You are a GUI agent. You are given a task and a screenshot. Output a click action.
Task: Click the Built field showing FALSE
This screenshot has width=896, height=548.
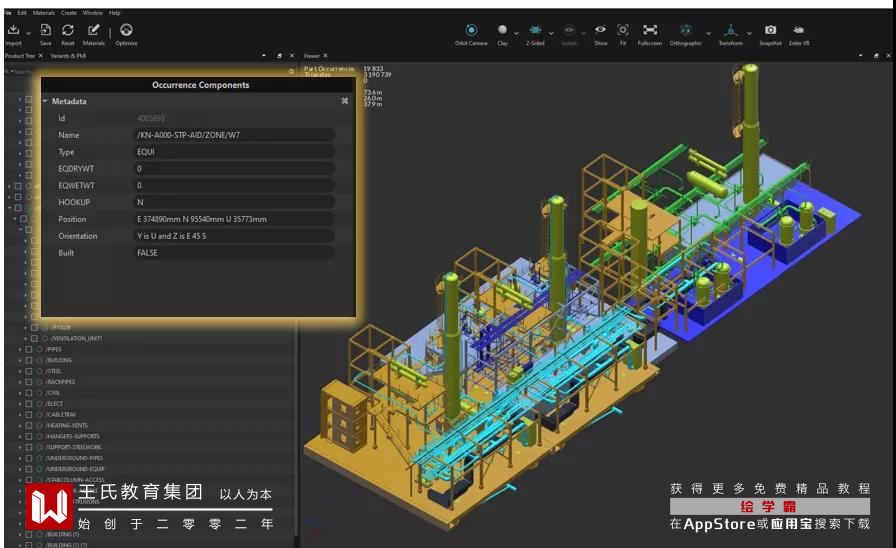point(234,253)
